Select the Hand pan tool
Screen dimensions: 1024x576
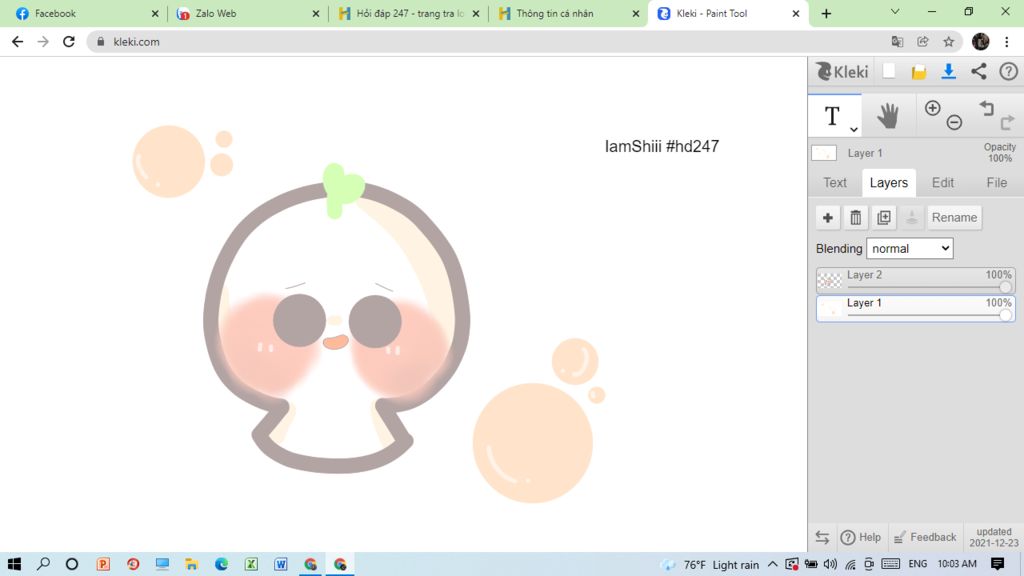click(888, 116)
